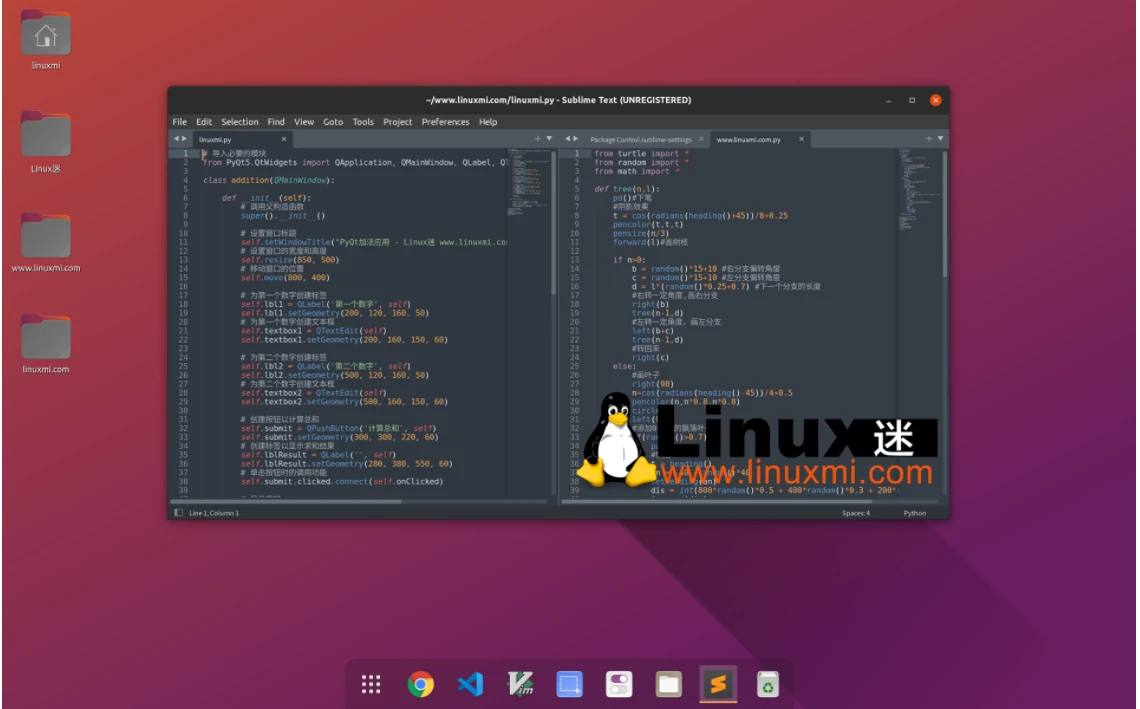Switch to the Package Control.sublime-settings tab
The width and height of the screenshot is (1140, 709).
(x=642, y=138)
